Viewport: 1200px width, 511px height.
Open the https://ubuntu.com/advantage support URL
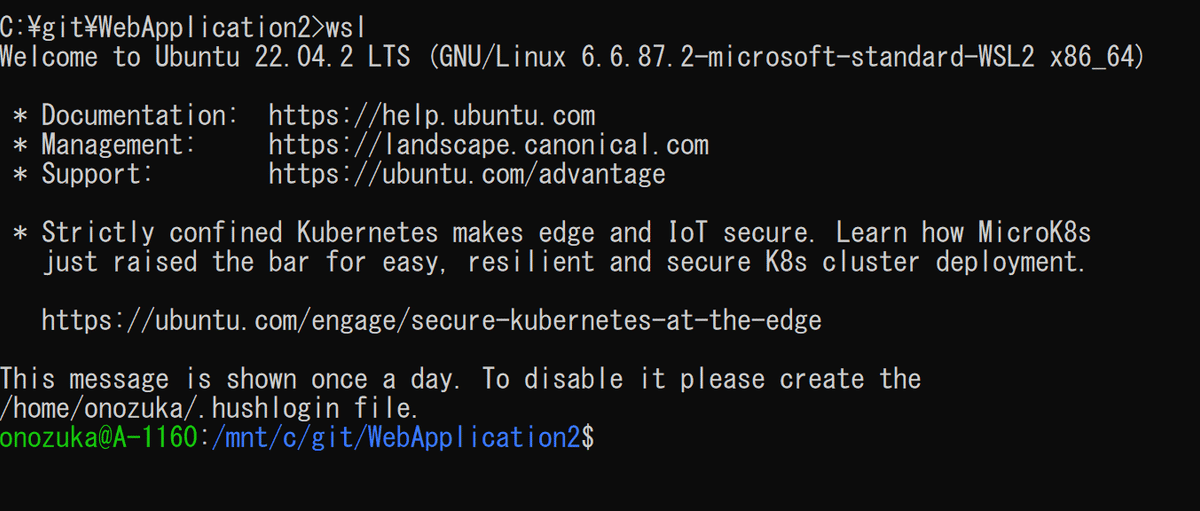pyautogui.click(x=466, y=174)
